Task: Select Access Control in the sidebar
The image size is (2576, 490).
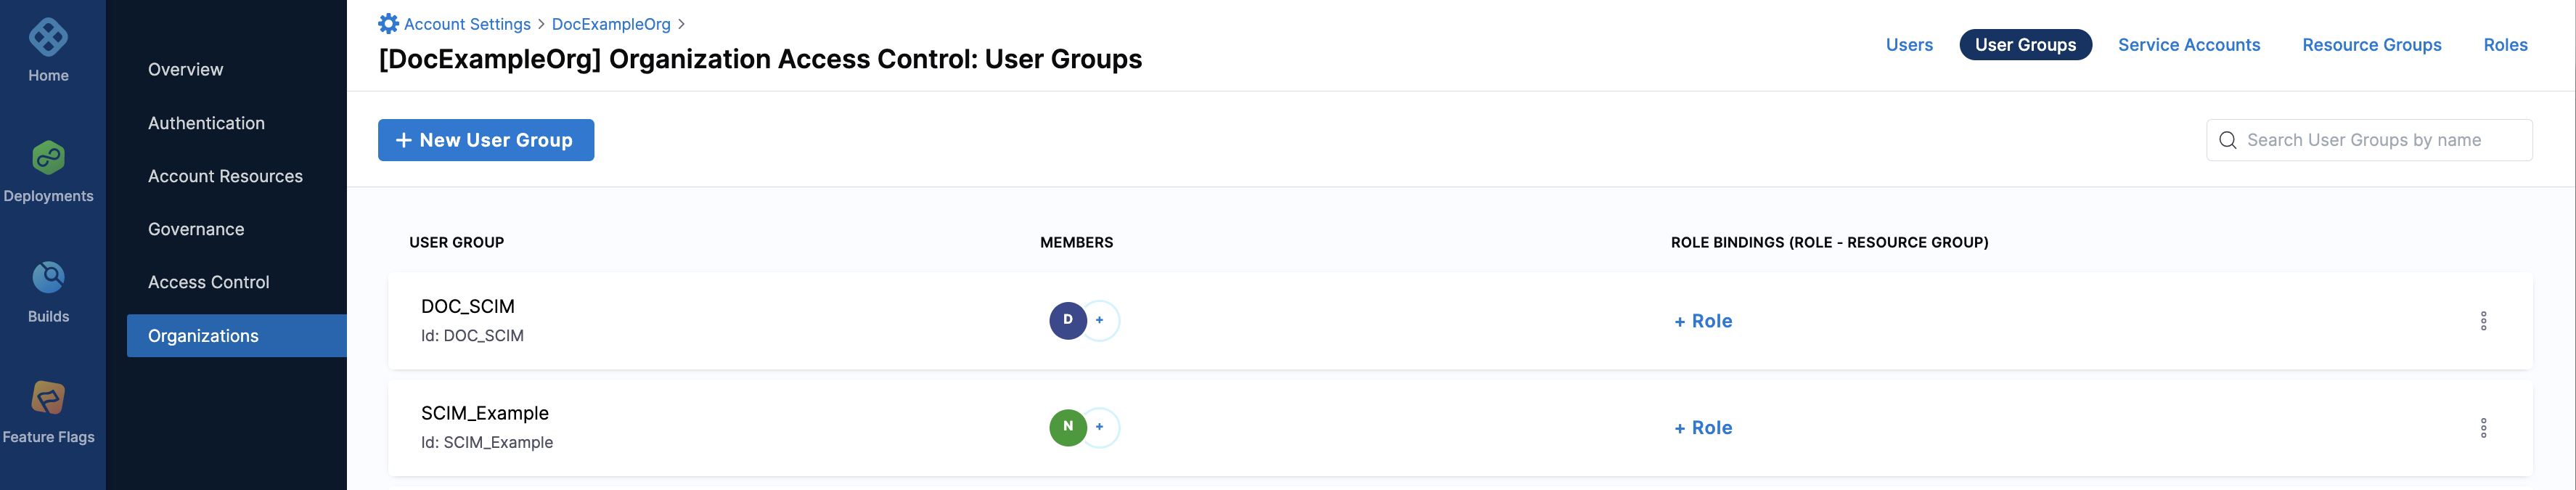Action: coord(208,282)
